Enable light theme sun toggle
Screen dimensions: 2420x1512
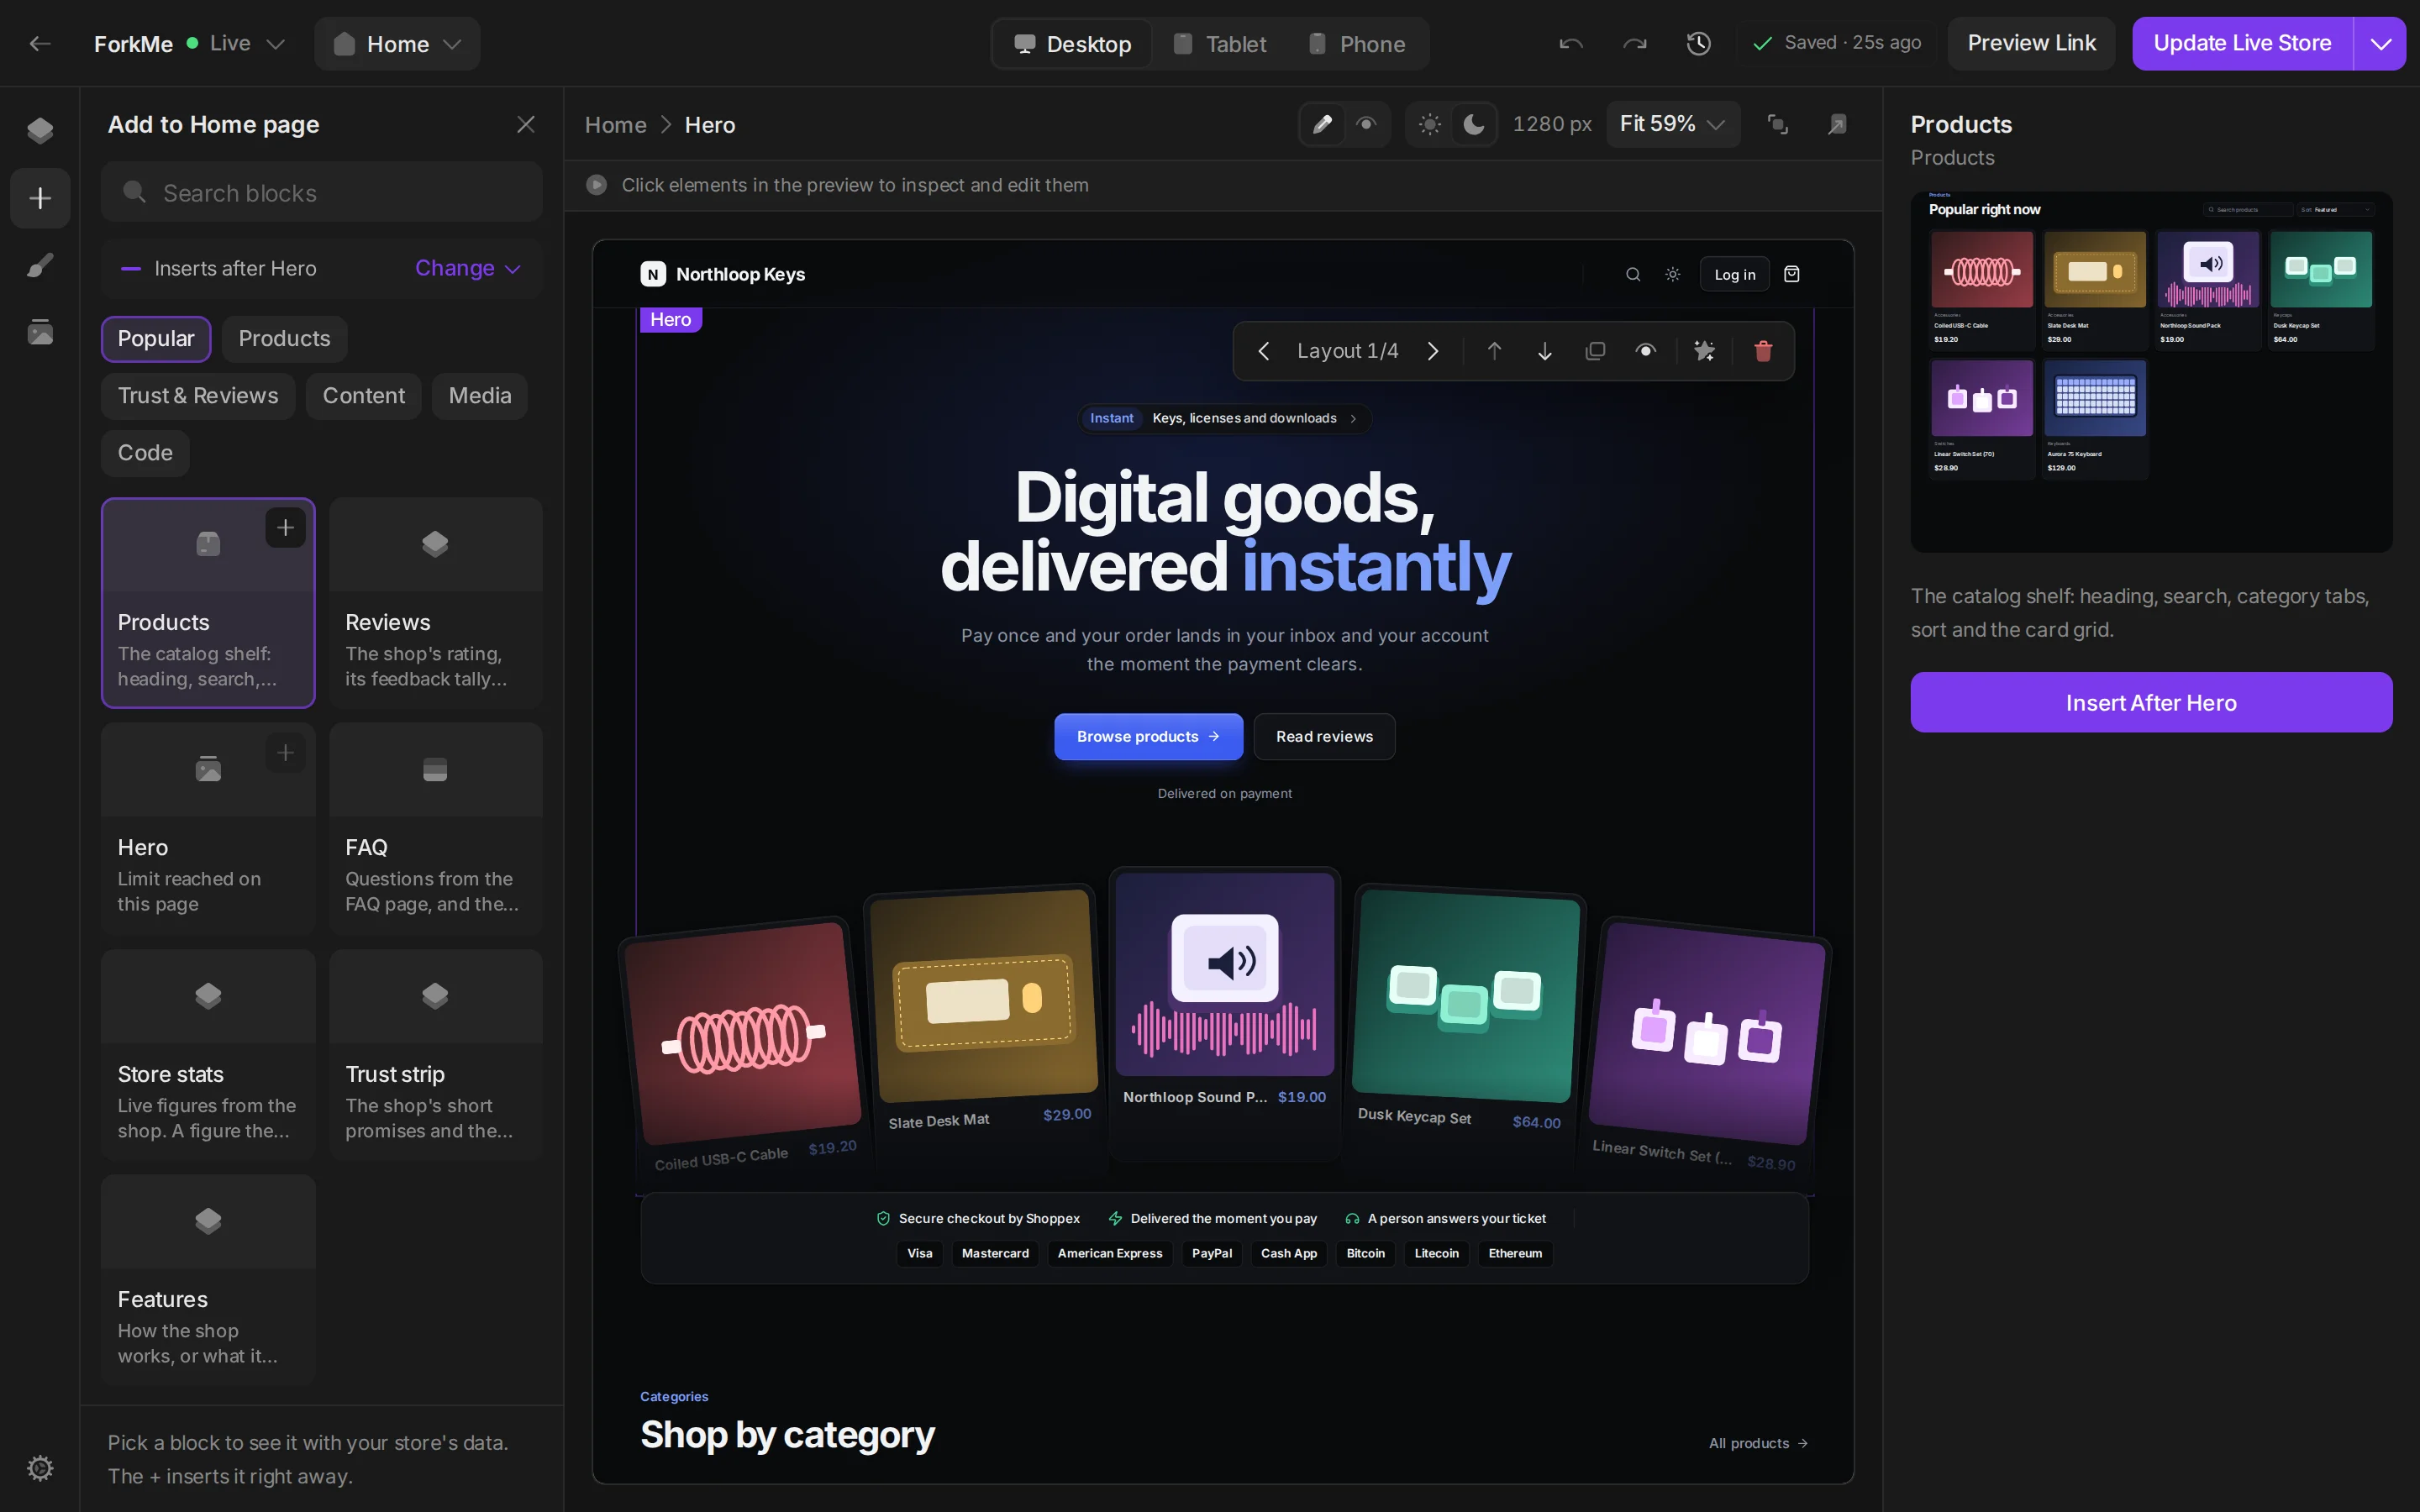tap(1429, 124)
